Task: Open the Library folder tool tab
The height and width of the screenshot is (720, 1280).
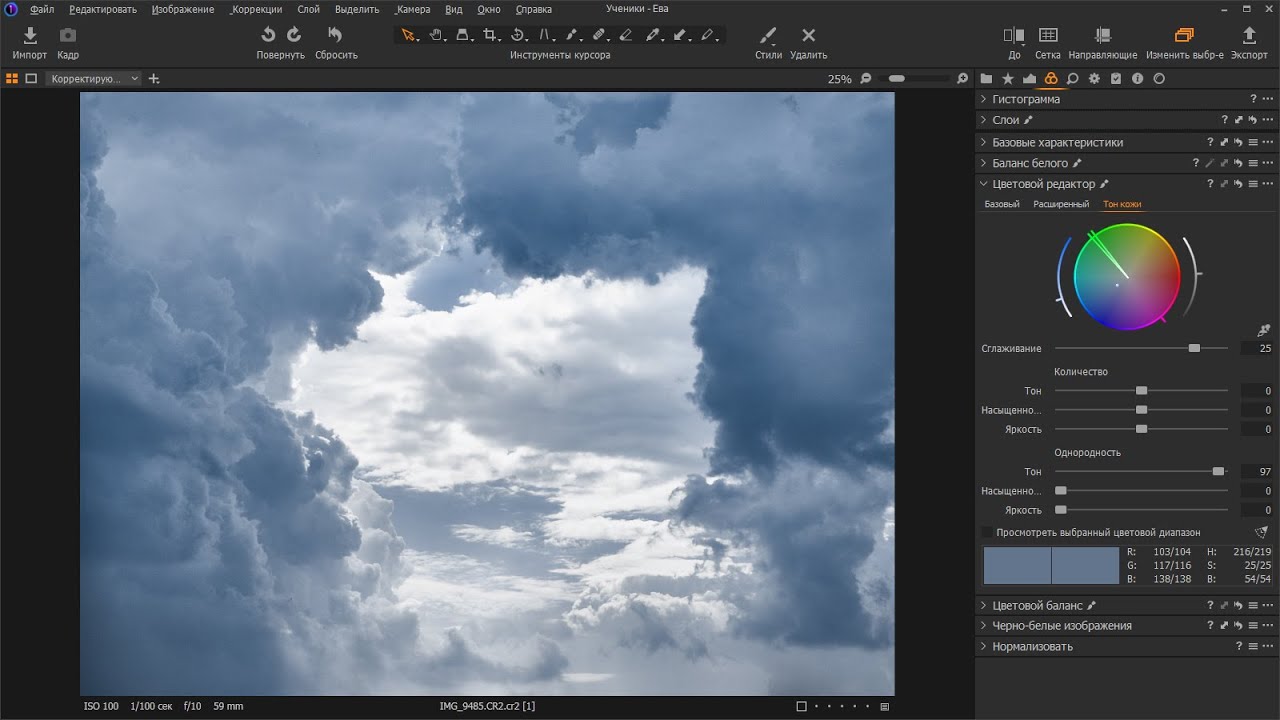Action: [x=987, y=78]
